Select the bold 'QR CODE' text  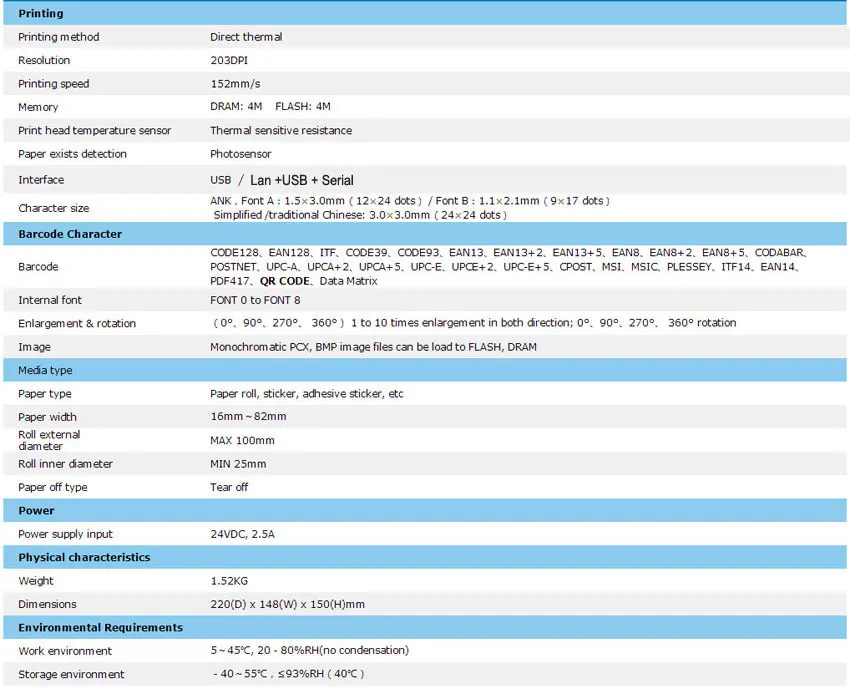[x=285, y=281]
